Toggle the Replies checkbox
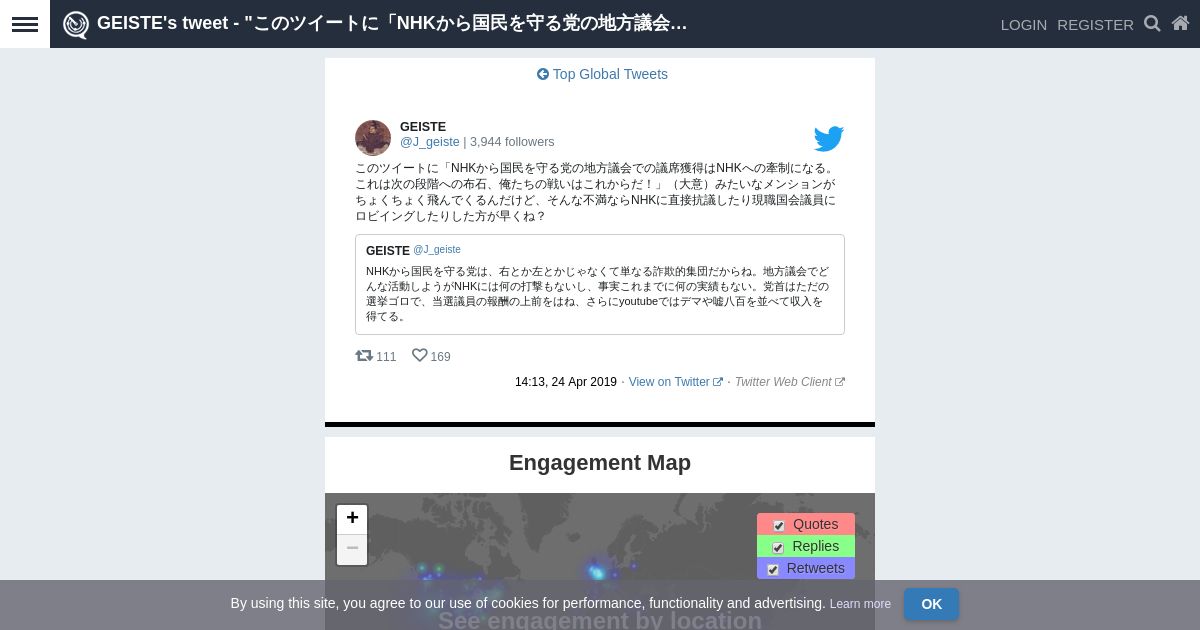The image size is (1200, 630). [x=778, y=547]
